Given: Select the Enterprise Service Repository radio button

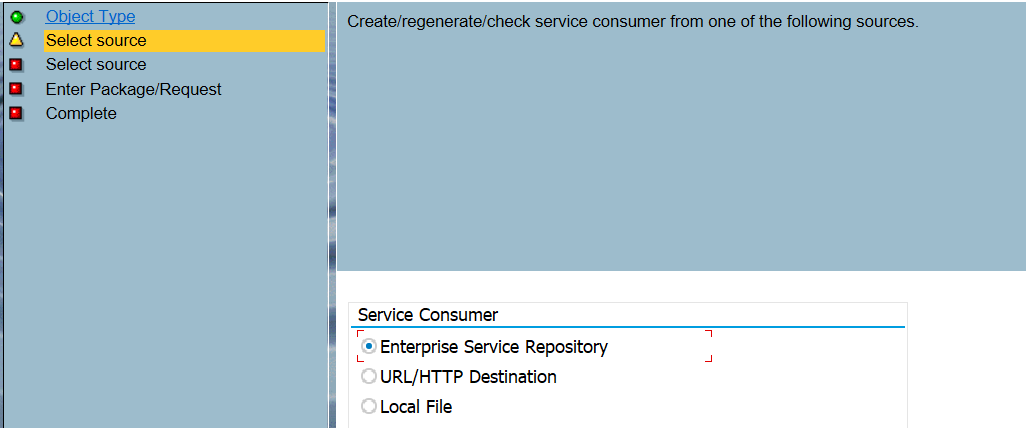Looking at the screenshot, I should coord(369,346).
